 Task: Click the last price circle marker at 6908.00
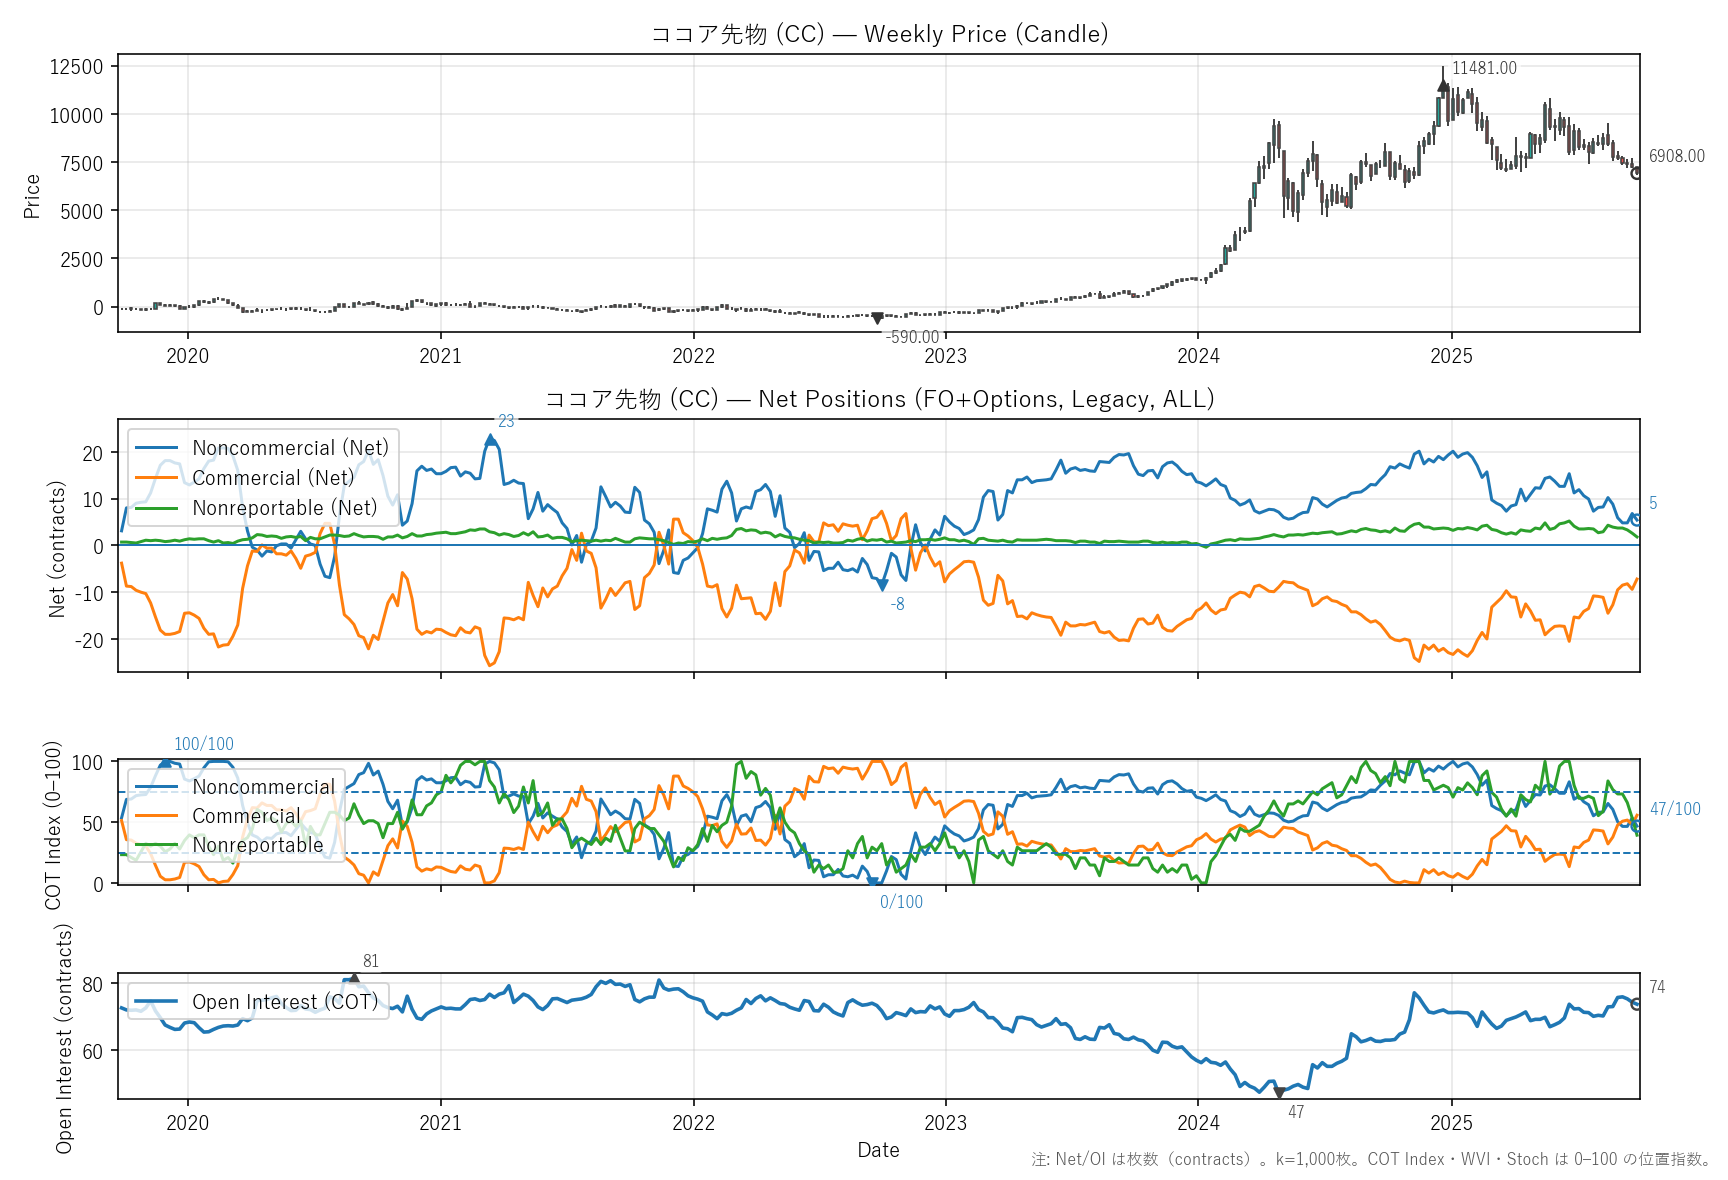coord(1637,173)
